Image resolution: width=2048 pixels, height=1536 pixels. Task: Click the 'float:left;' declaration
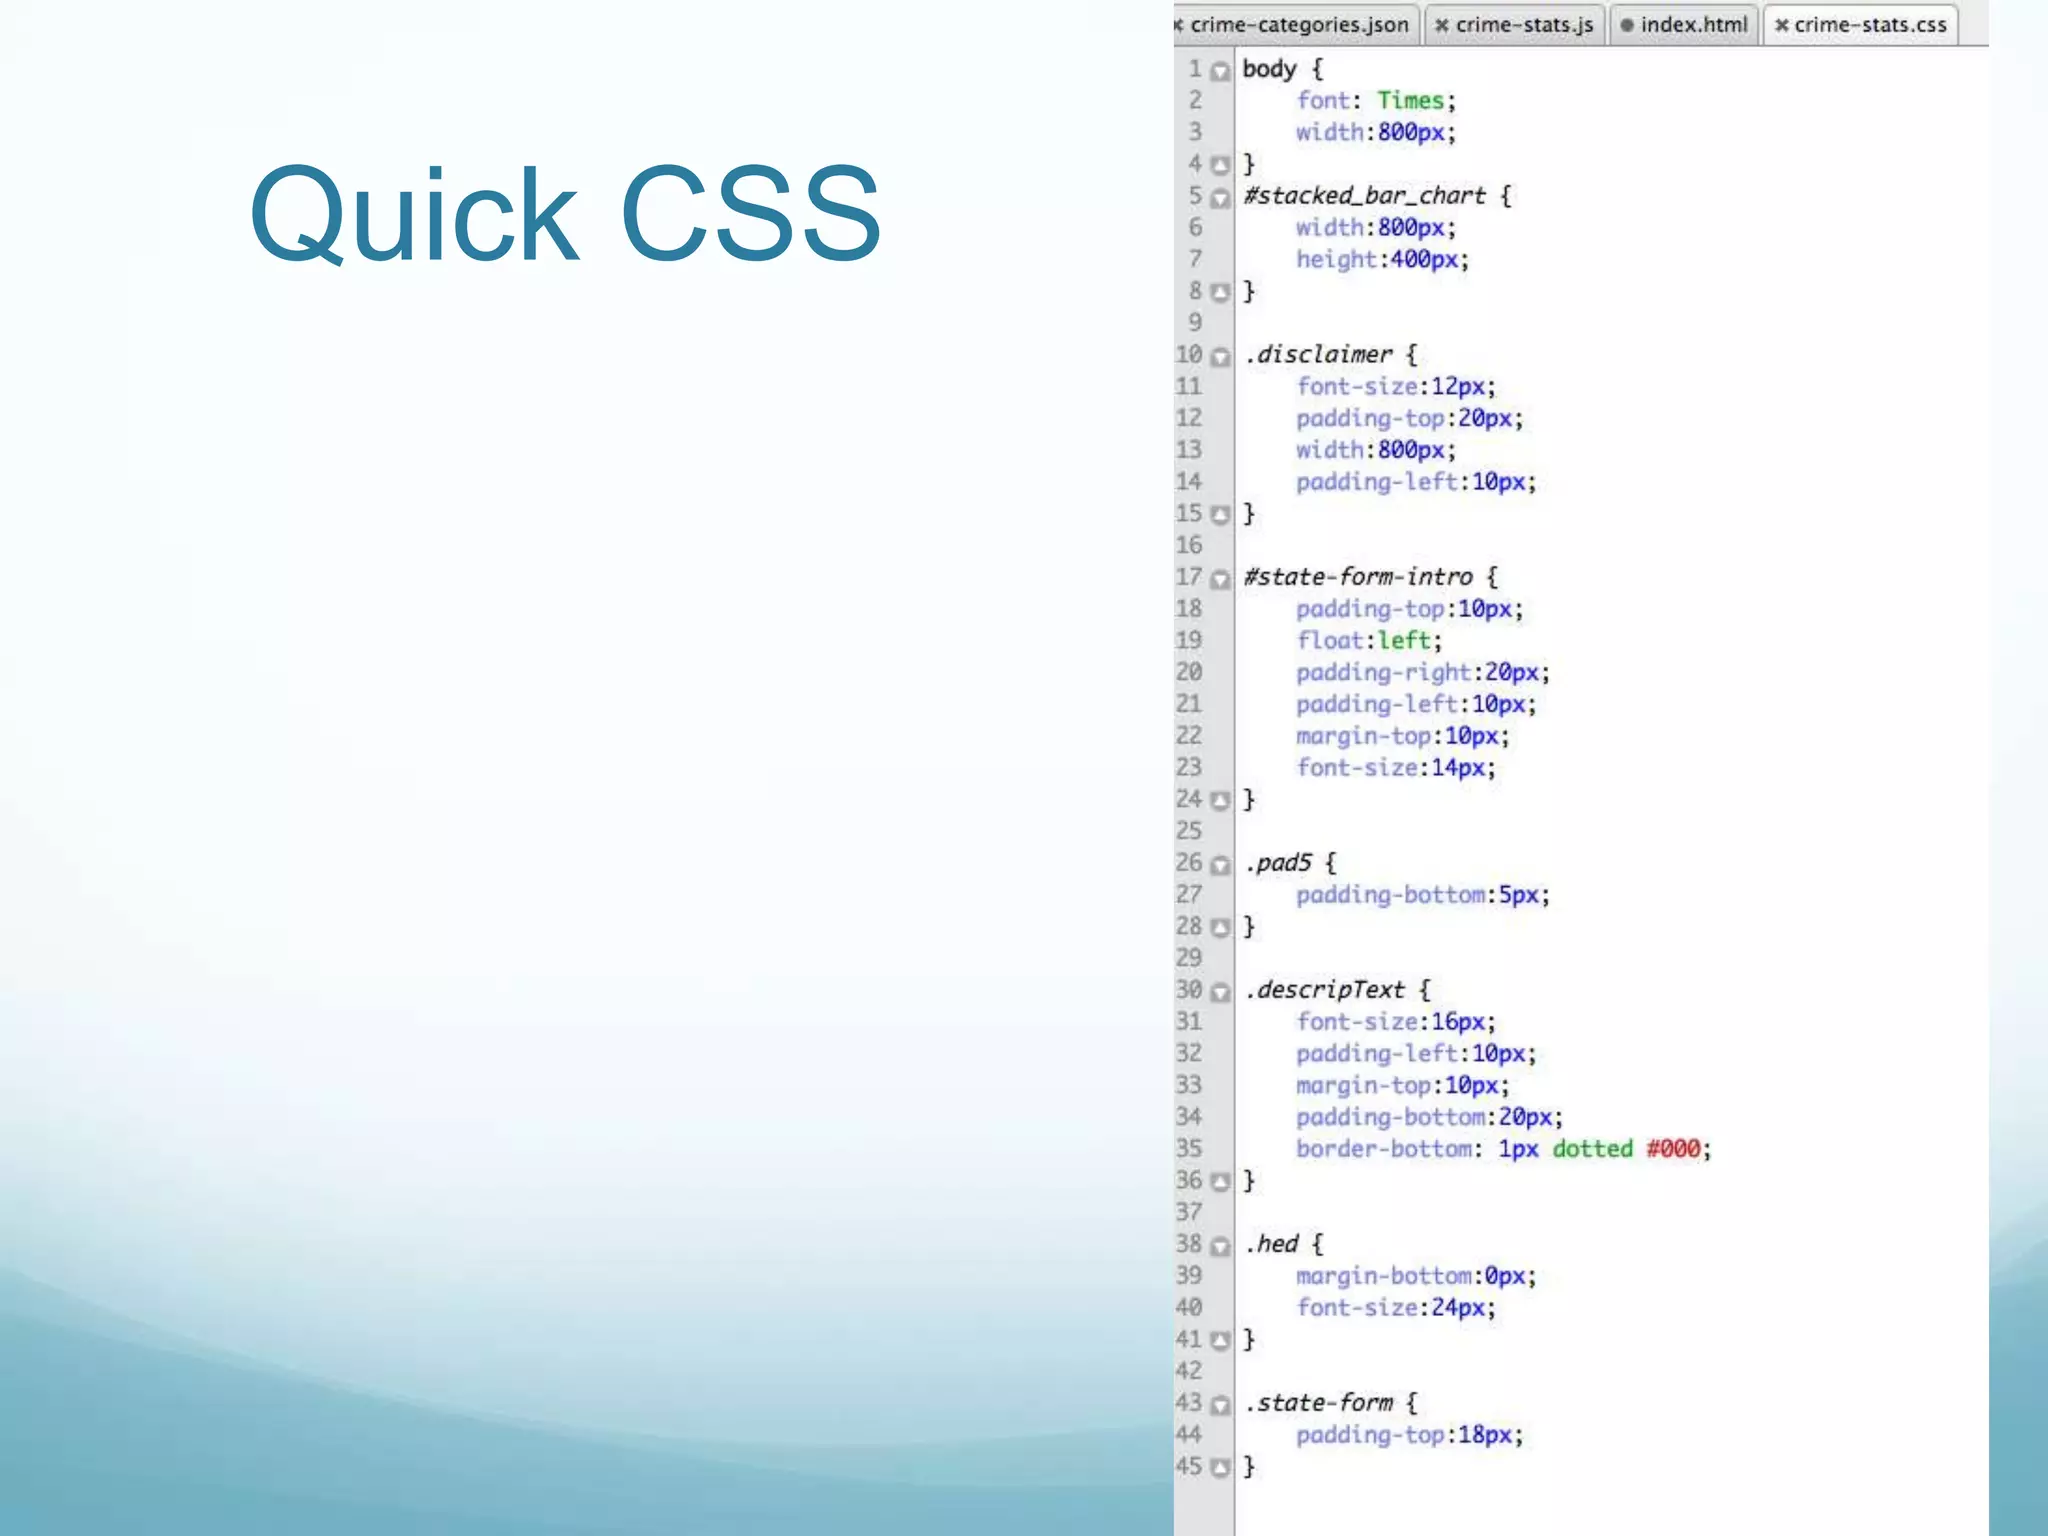1369,641
